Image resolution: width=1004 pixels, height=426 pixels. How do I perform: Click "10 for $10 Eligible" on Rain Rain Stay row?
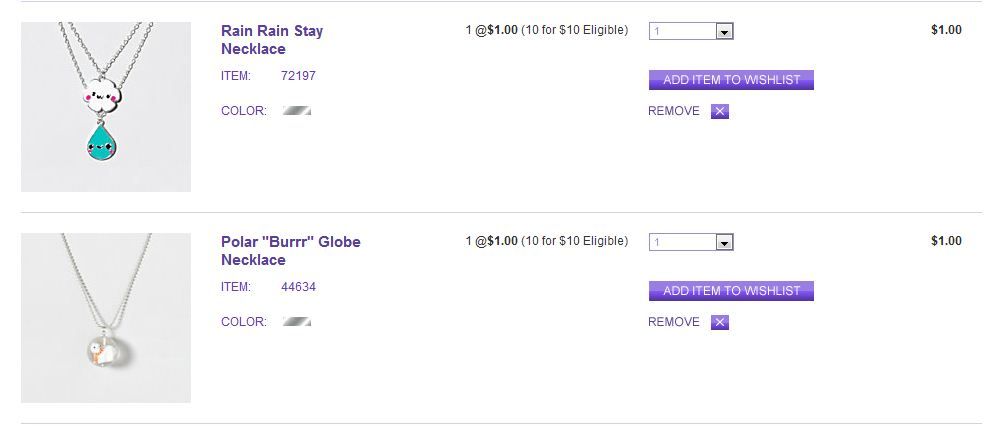click(575, 30)
